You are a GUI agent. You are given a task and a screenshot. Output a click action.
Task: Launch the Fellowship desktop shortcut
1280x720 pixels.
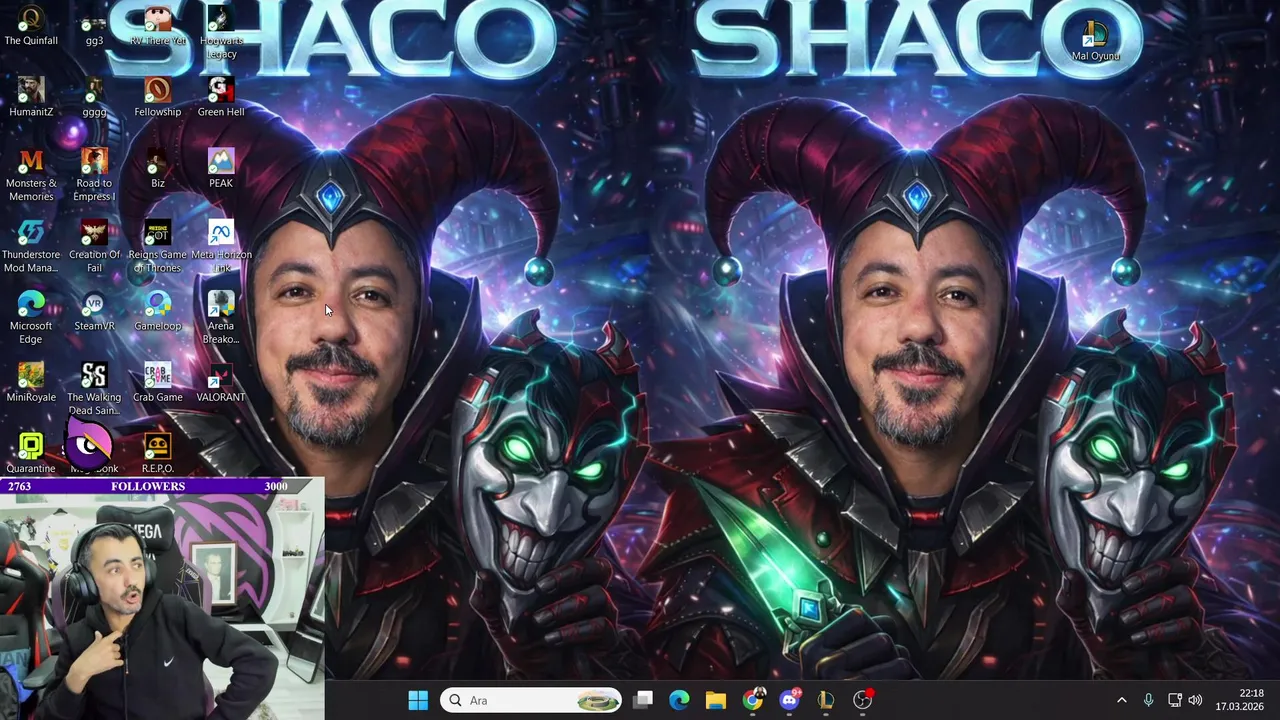(x=158, y=96)
